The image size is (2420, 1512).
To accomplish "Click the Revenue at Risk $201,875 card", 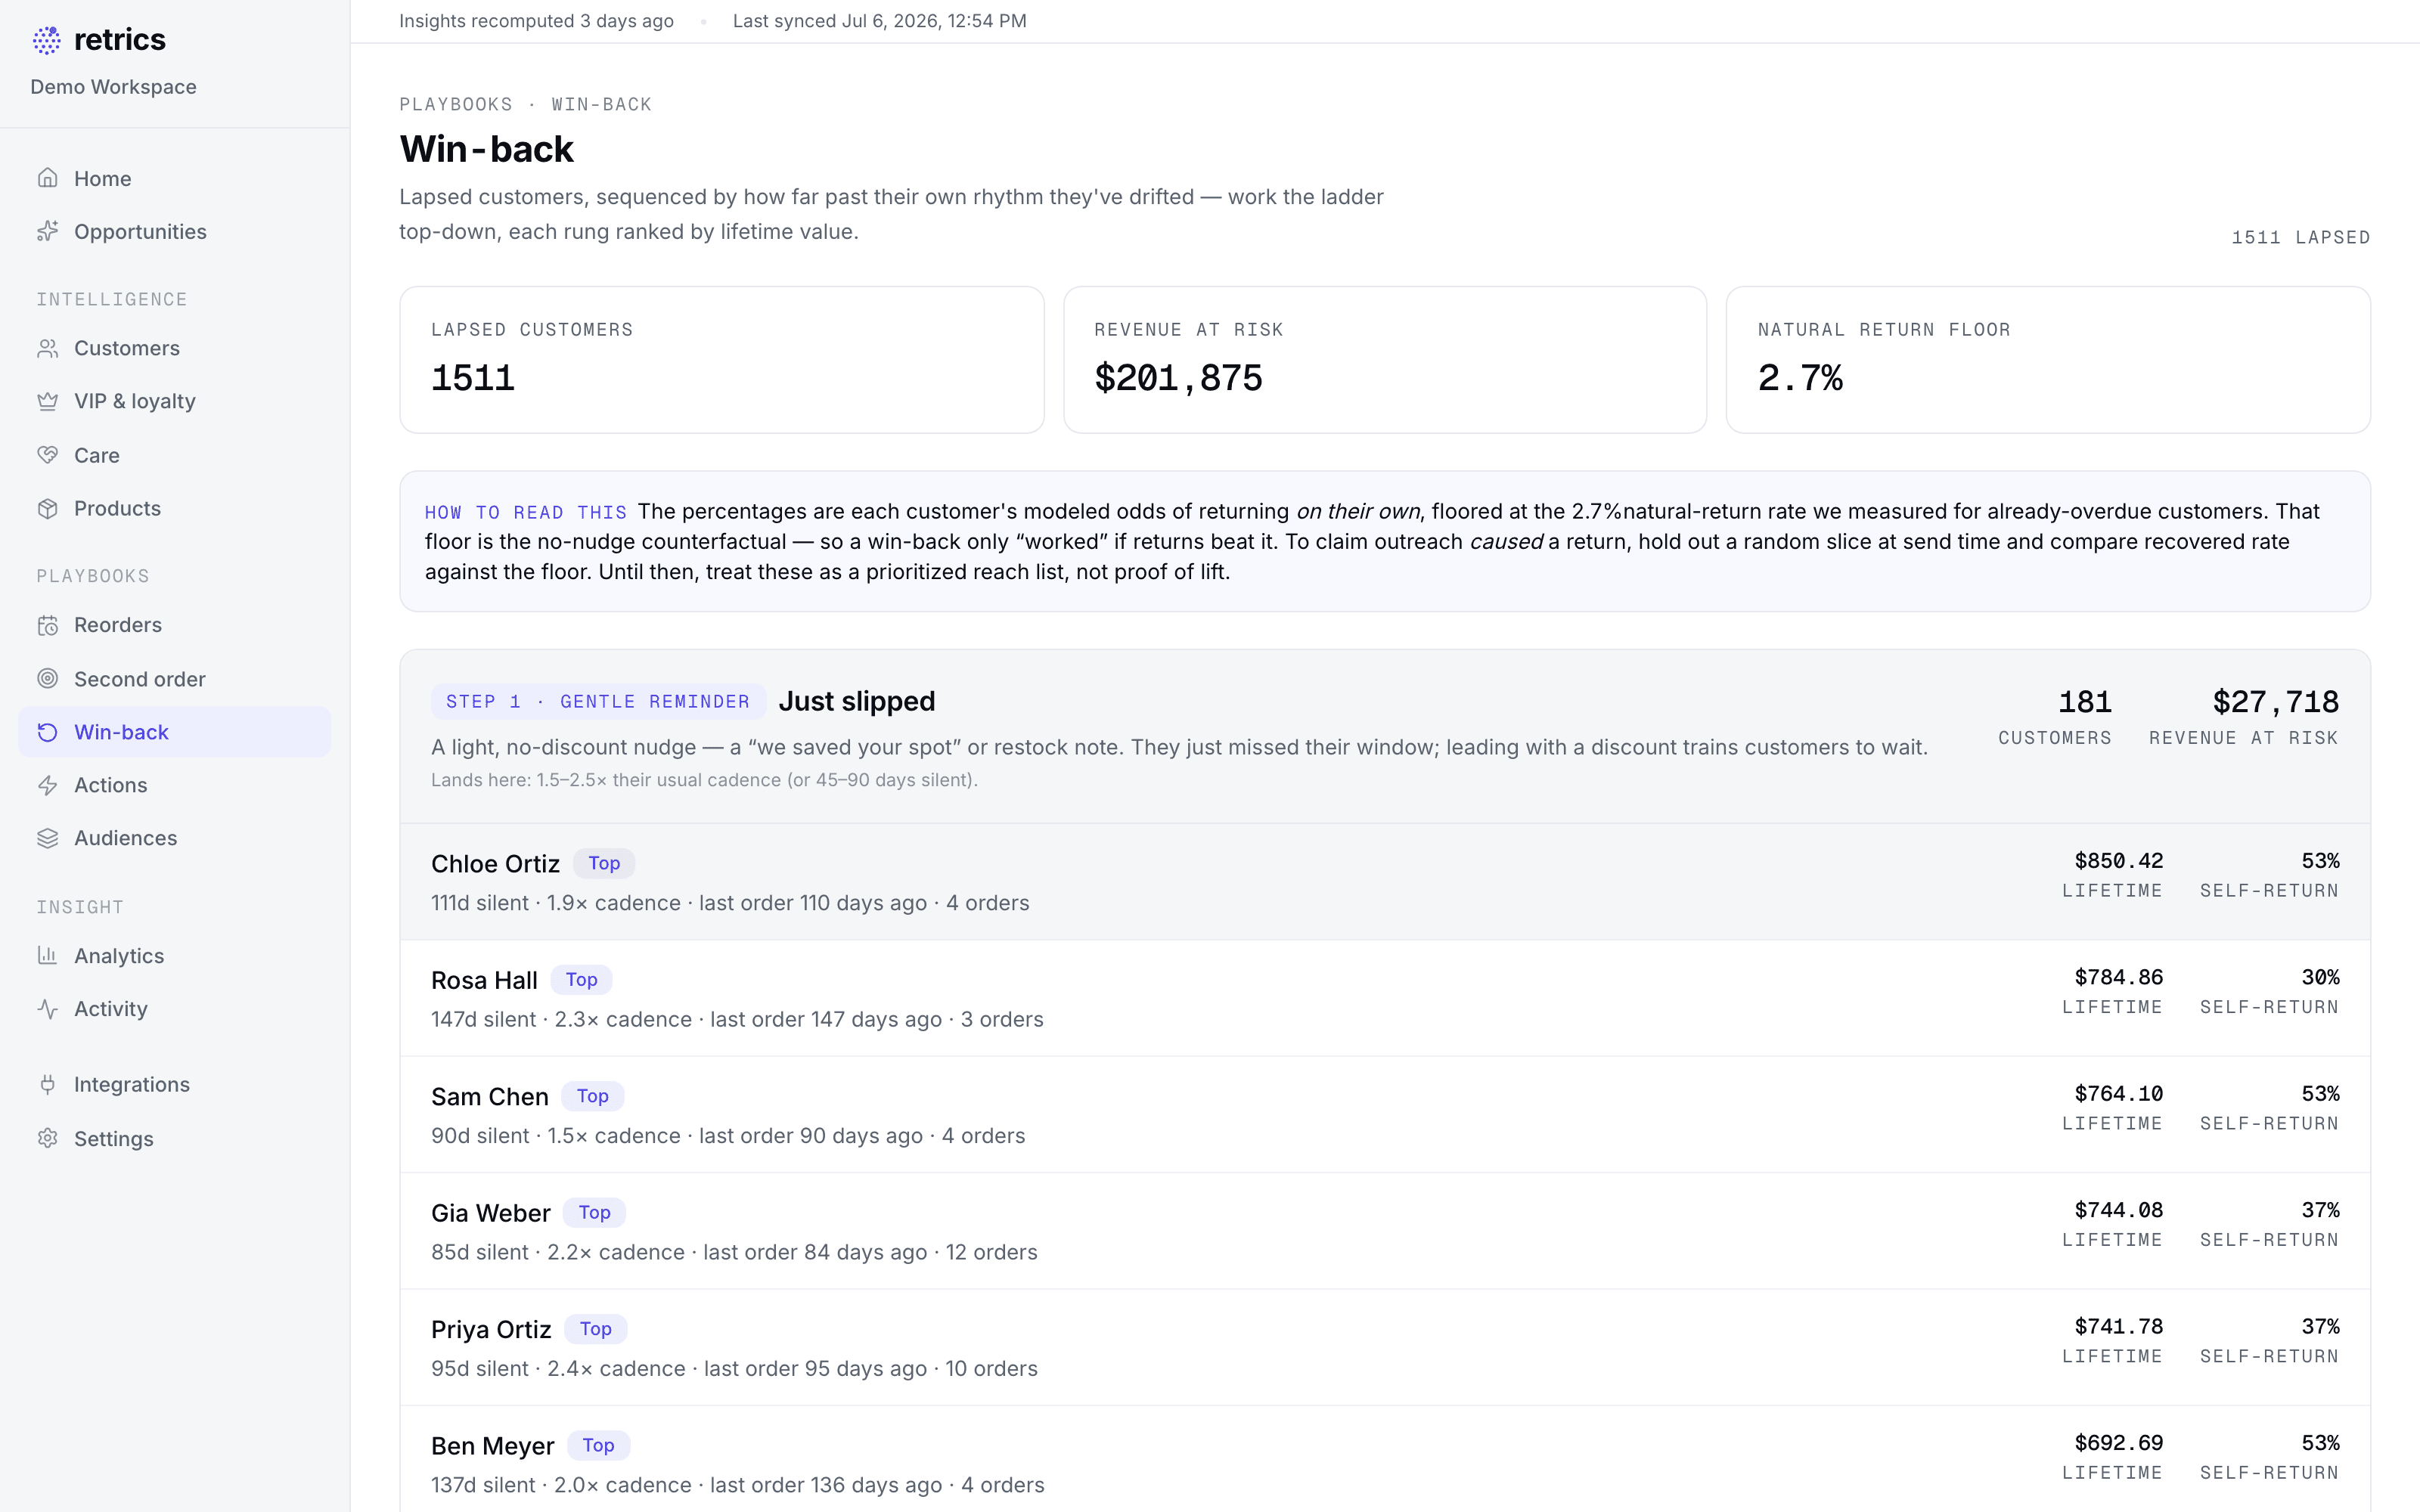I will 1384,360.
